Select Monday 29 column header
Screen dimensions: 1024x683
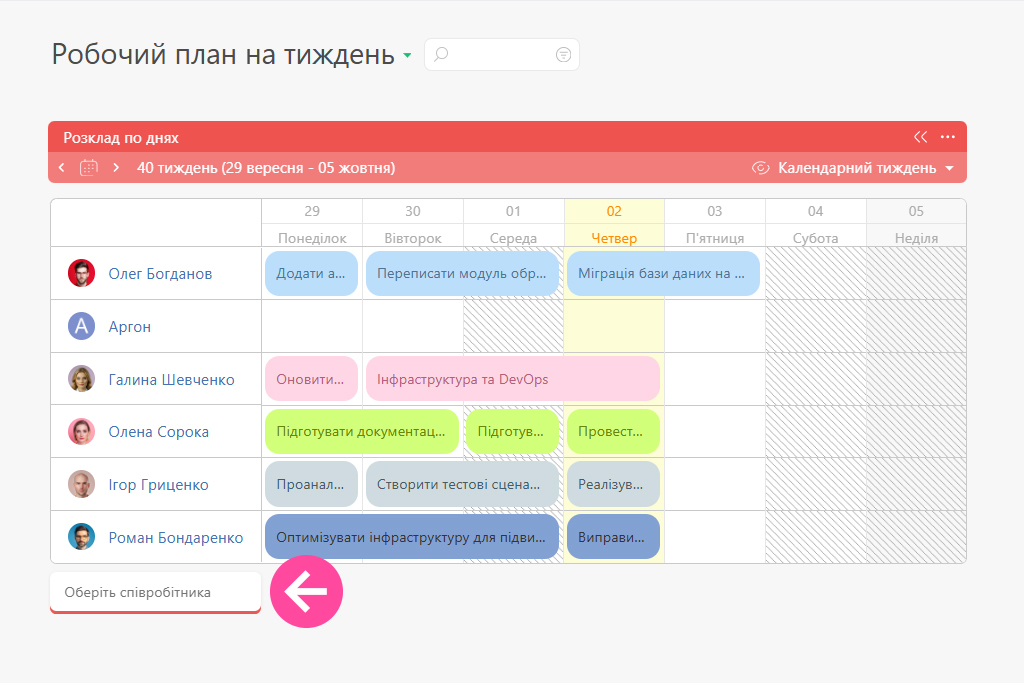click(312, 223)
